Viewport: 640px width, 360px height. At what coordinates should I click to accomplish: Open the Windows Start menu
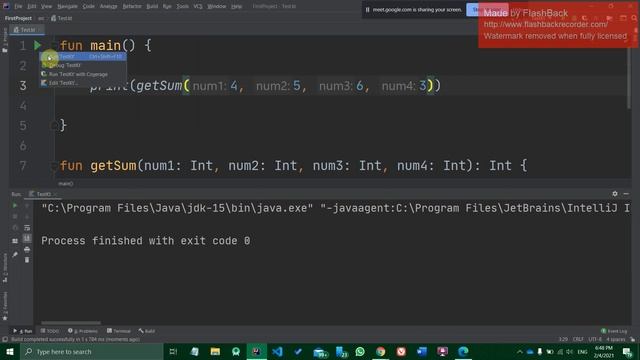pyautogui.click(x=9, y=351)
